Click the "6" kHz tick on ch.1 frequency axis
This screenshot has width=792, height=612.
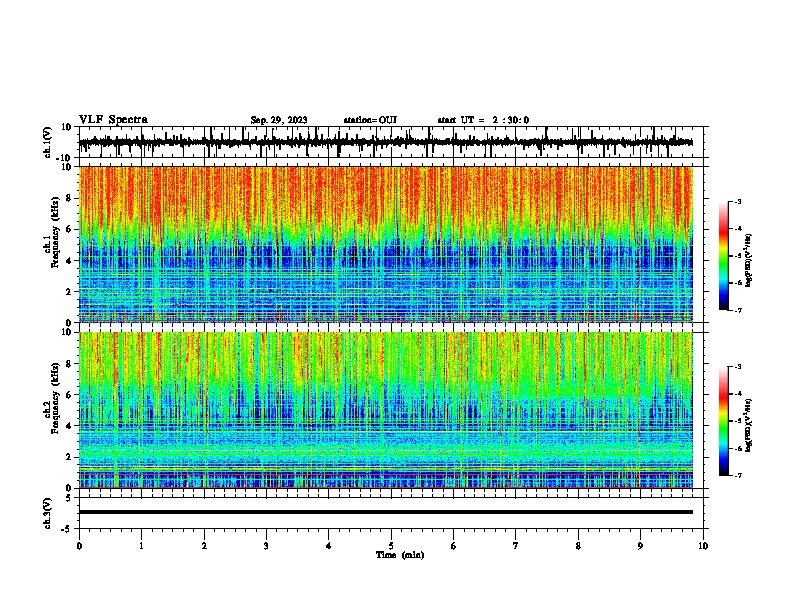pos(70,229)
